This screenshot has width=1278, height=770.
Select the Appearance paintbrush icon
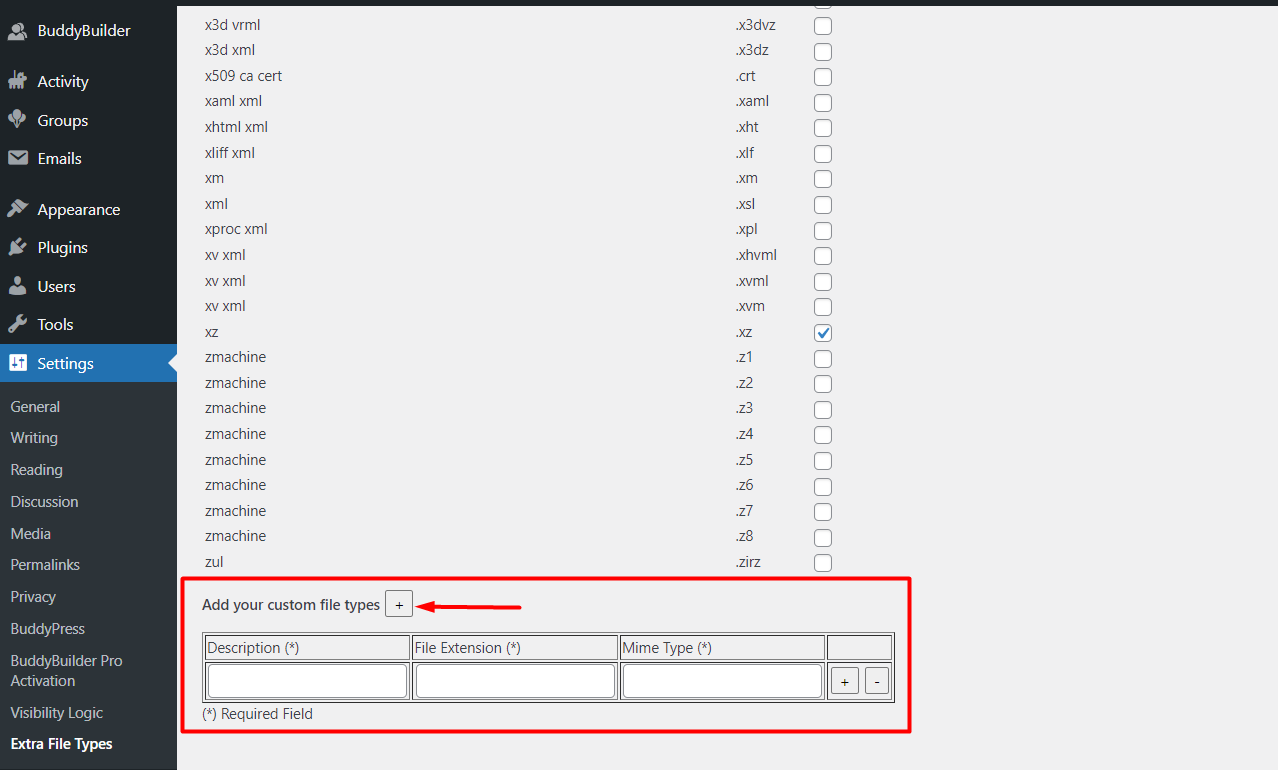click(19, 208)
